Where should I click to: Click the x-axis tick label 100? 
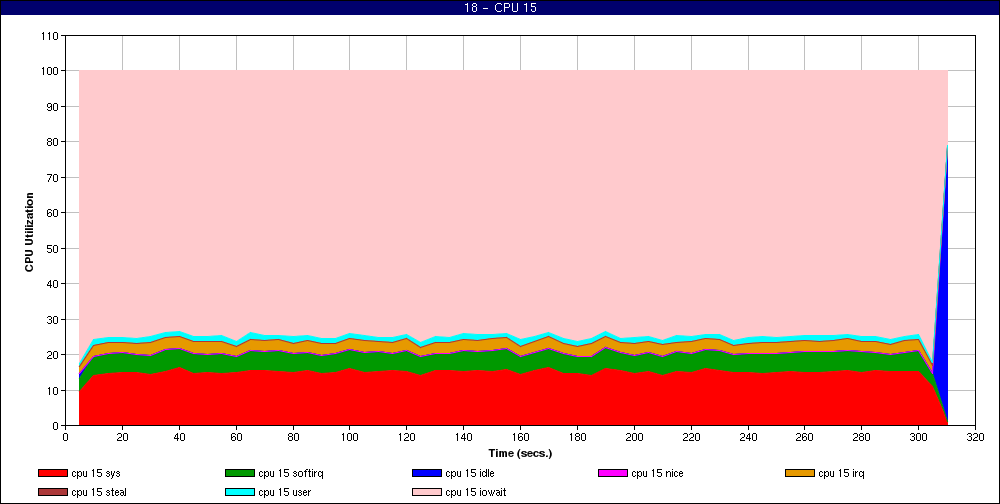click(349, 437)
